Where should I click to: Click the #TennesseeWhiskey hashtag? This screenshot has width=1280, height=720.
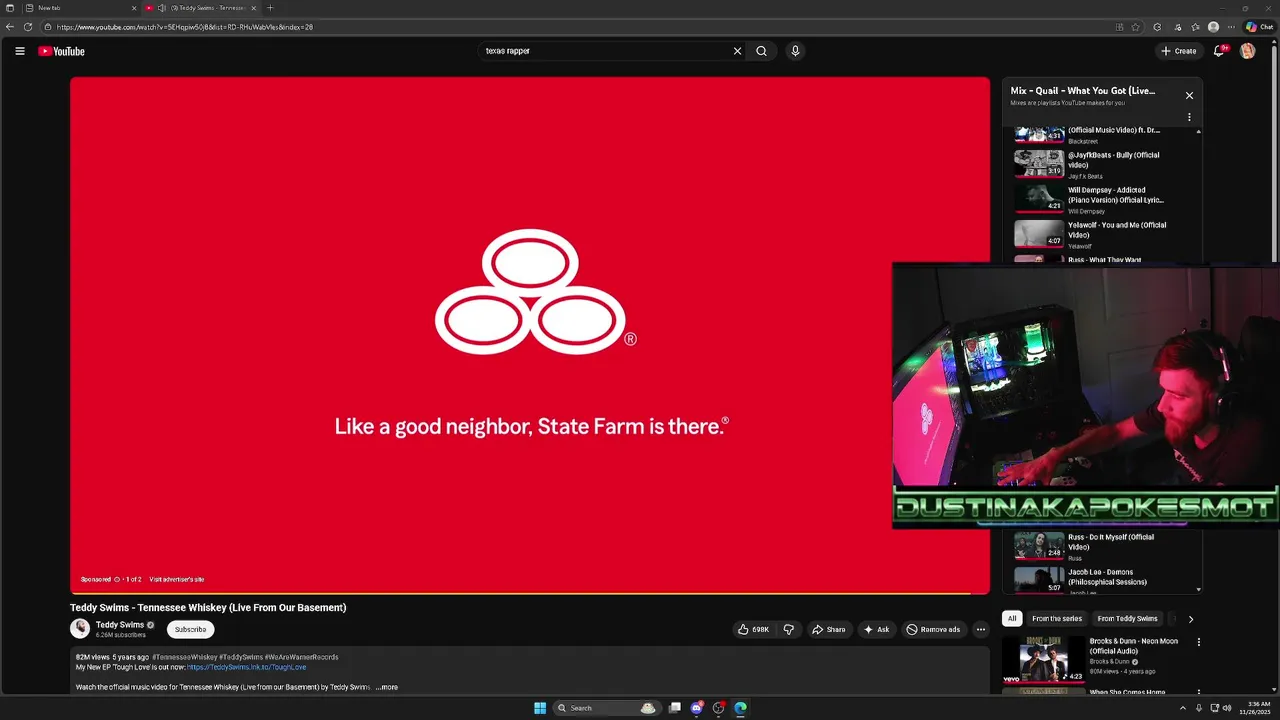(185, 657)
